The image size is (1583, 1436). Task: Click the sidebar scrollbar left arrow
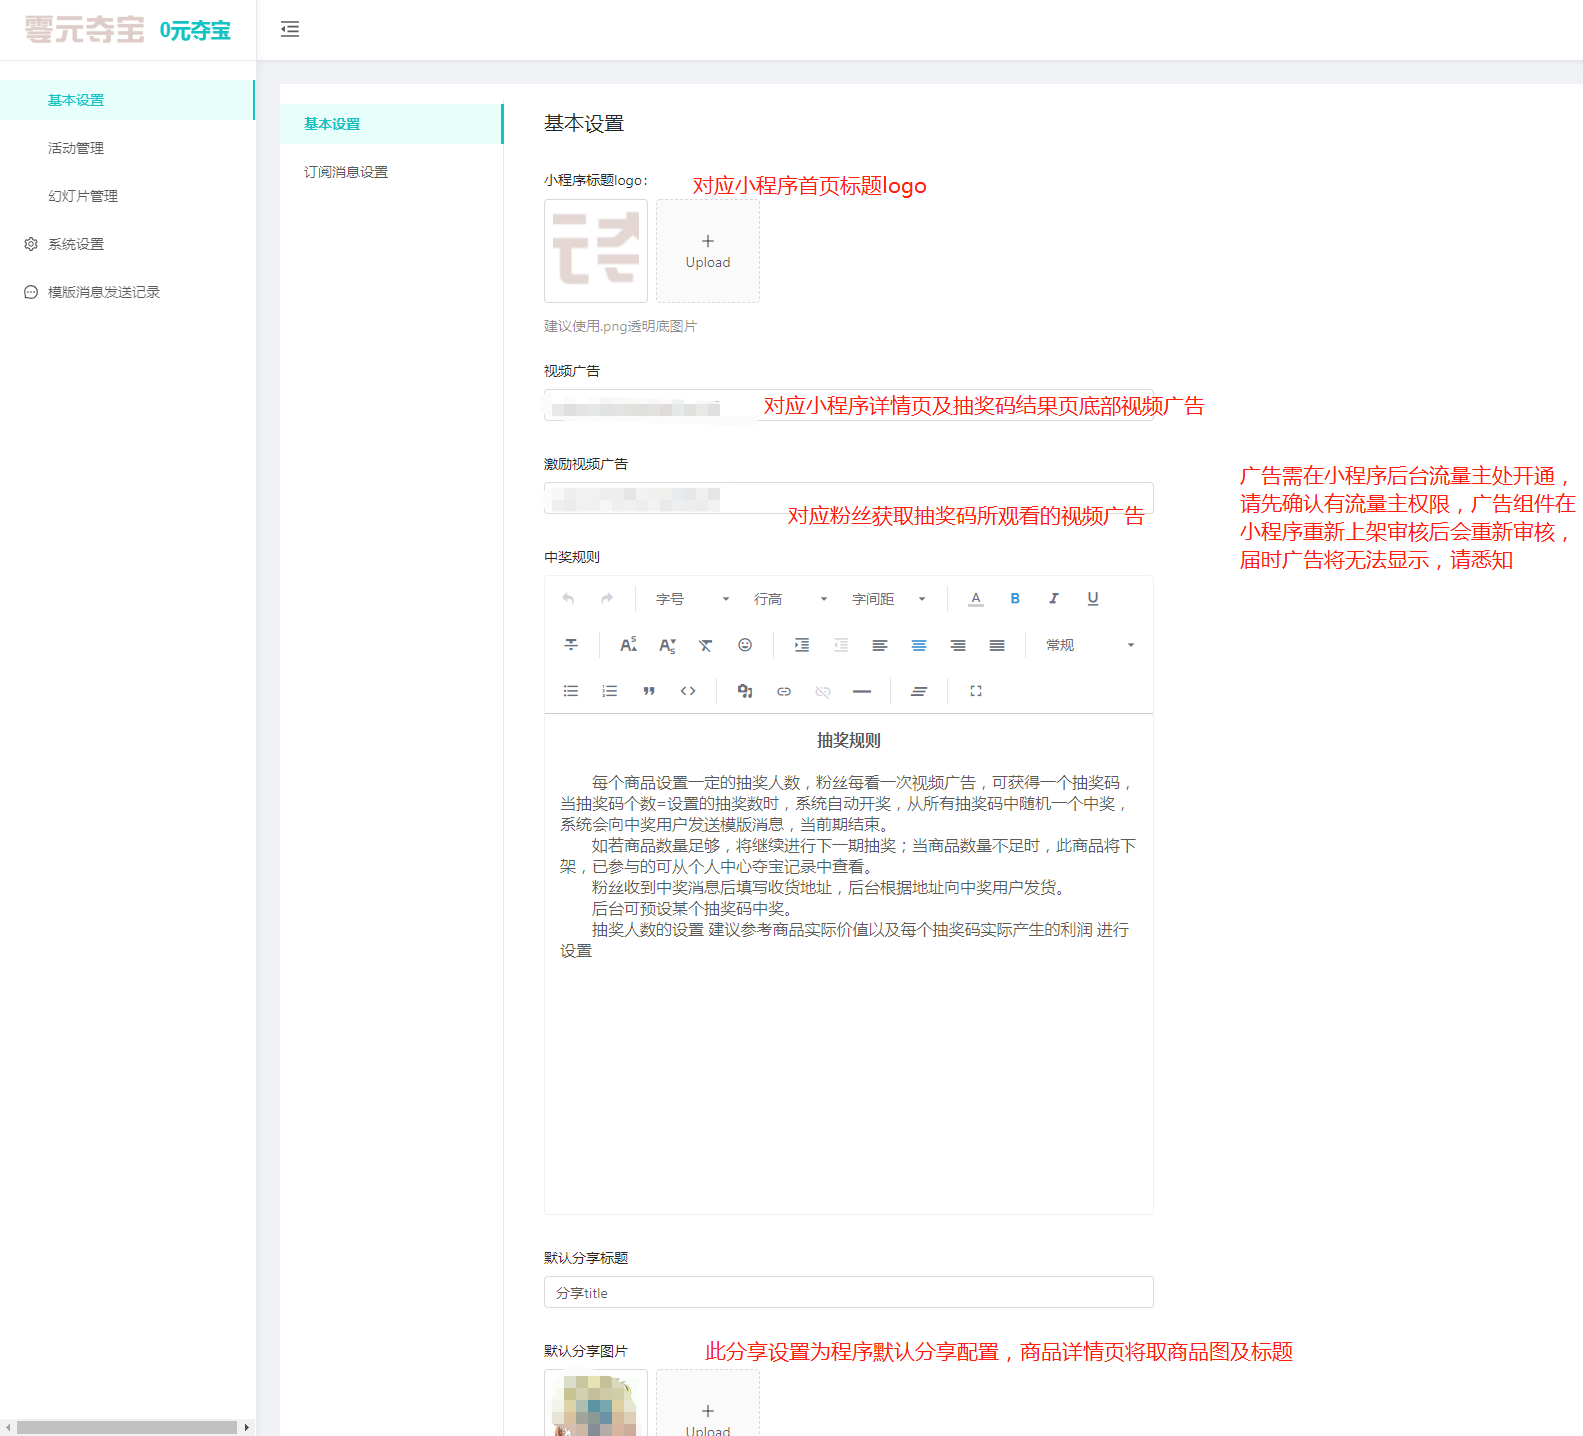pos(8,1427)
